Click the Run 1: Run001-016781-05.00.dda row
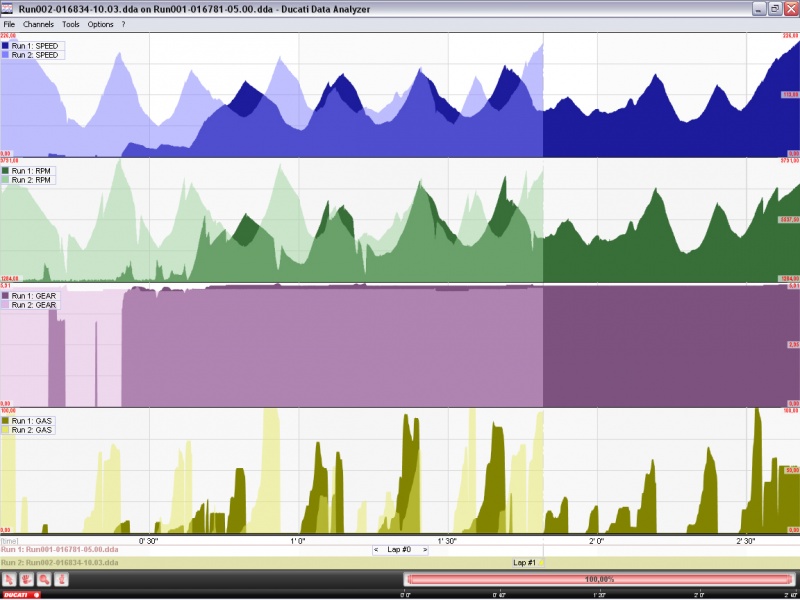This screenshot has height=600, width=800. [400, 550]
